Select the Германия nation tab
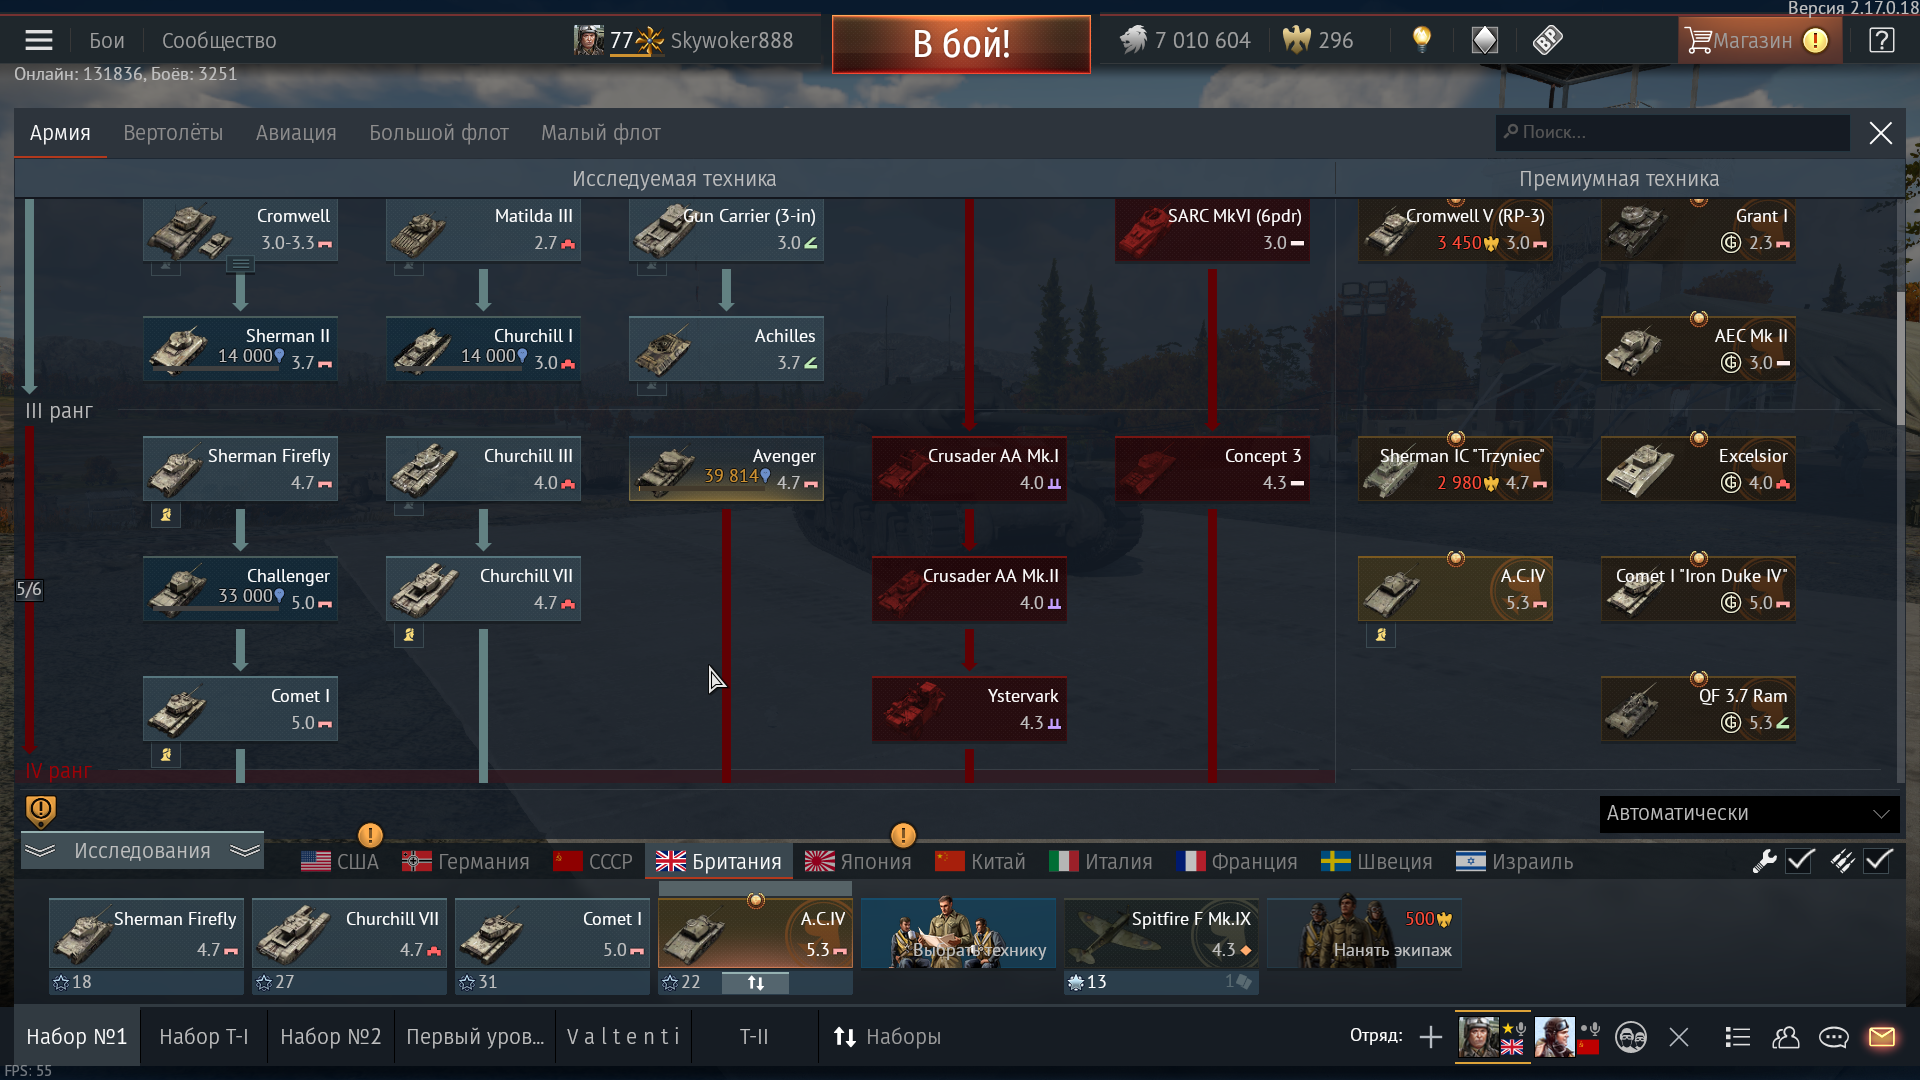 (x=466, y=862)
